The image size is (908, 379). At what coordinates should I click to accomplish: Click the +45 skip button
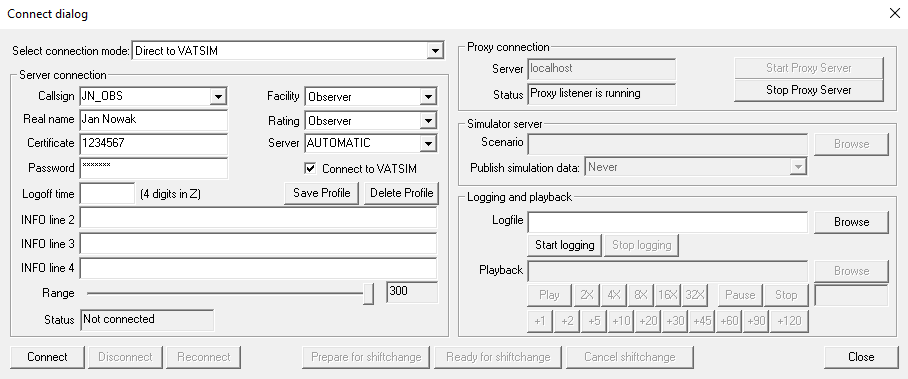click(702, 321)
